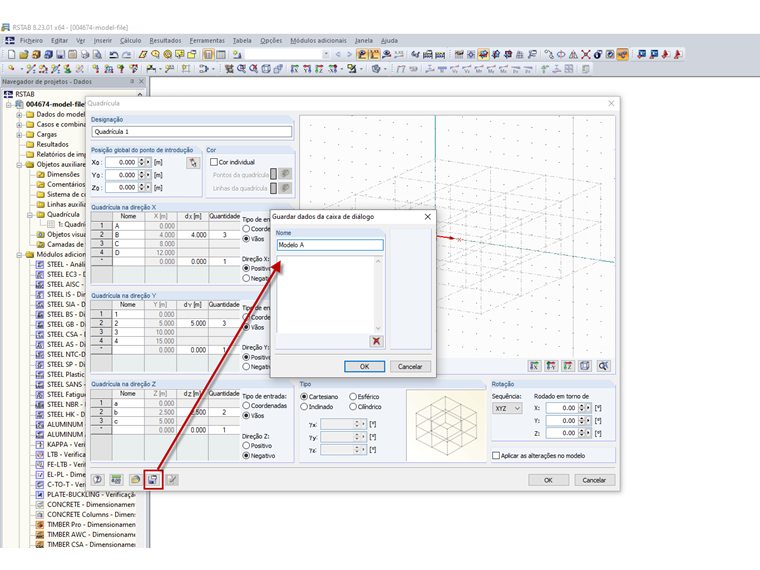Screen dimensions: 760x570
Task: Click the Undo arrow in the toolbar
Action: 114,54
